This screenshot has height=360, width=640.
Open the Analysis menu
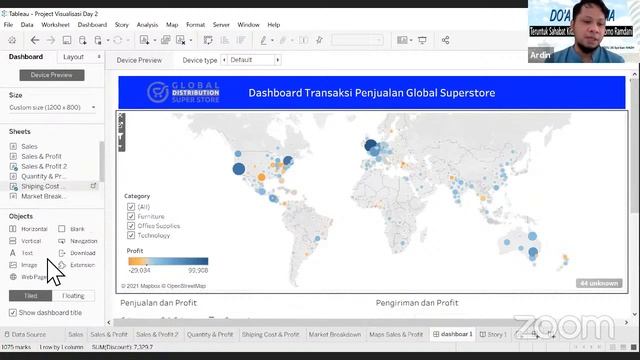(x=147, y=24)
